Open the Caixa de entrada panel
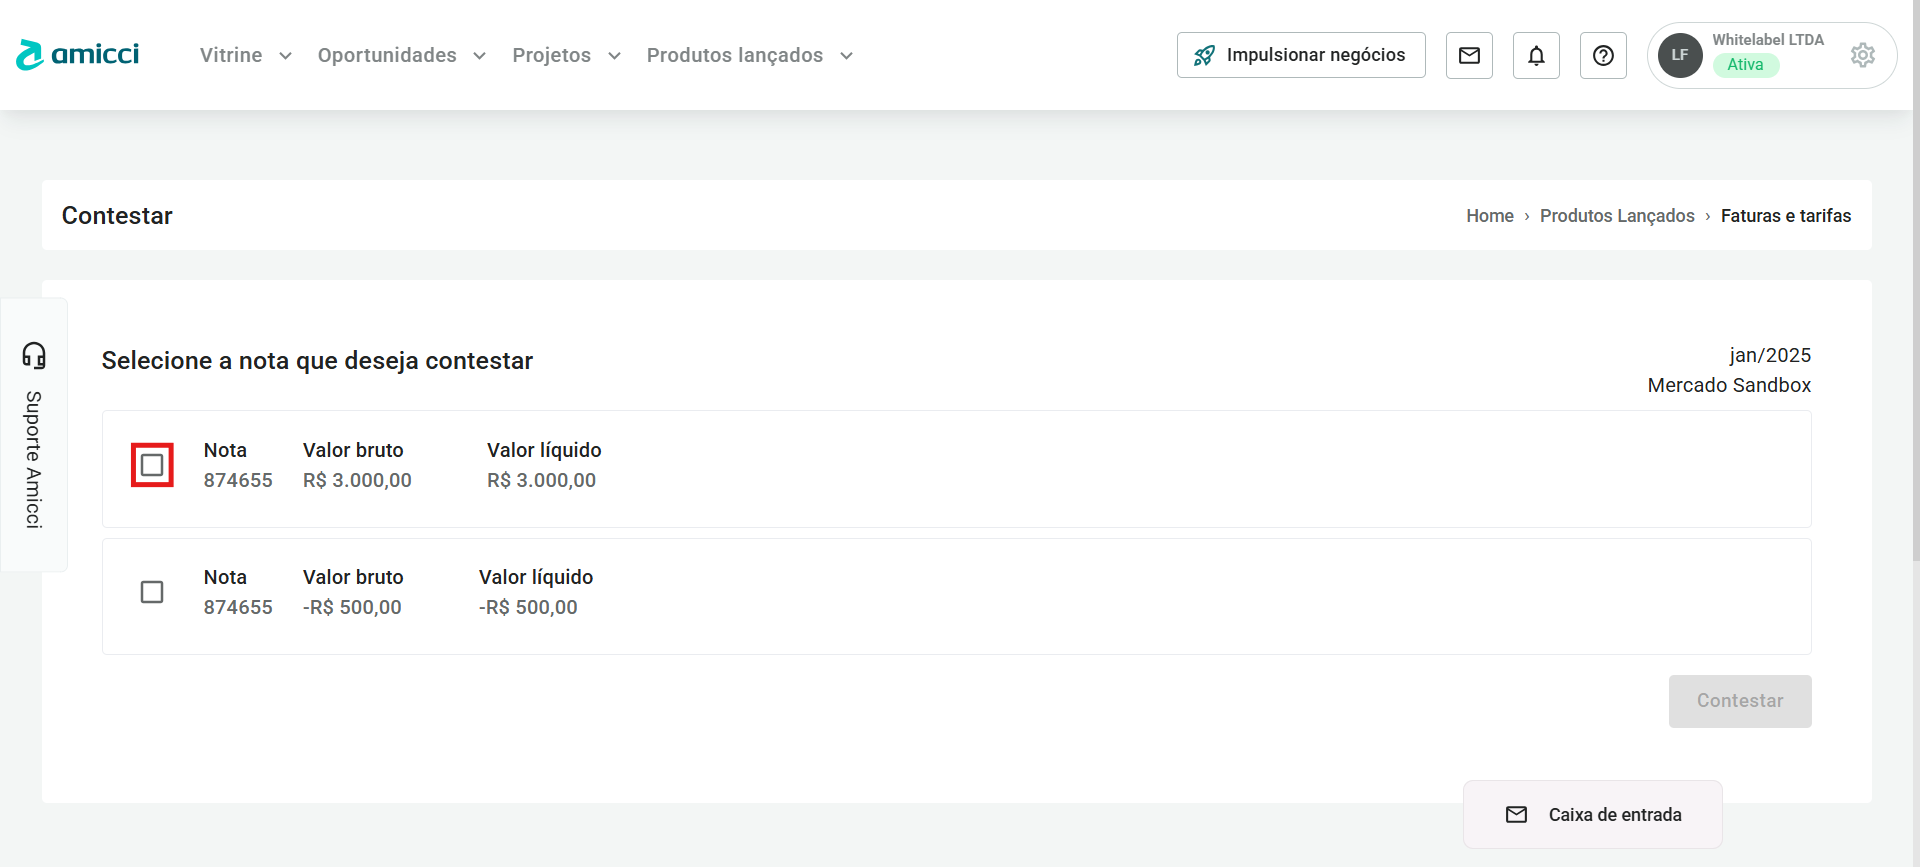1920x867 pixels. click(x=1593, y=814)
